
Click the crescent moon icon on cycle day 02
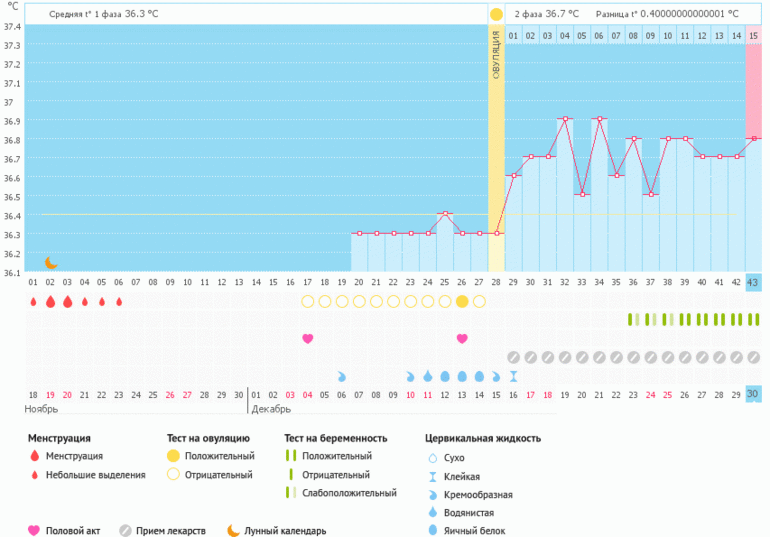point(51,263)
